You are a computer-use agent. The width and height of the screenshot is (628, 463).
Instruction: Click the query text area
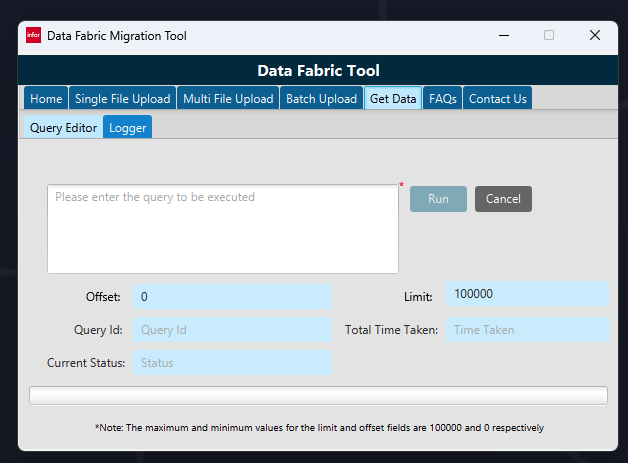223,229
